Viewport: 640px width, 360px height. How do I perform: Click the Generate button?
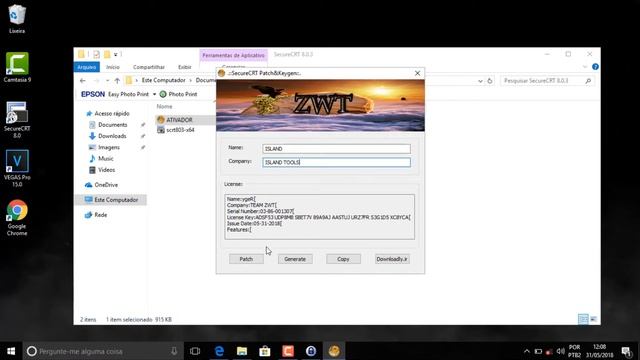point(295,259)
